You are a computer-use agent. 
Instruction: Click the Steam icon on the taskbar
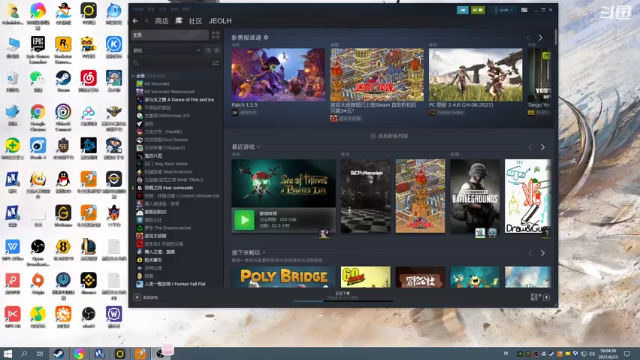point(59,353)
